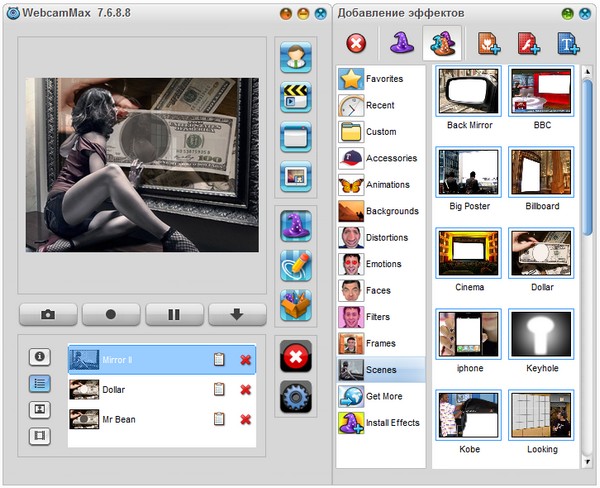600x488 pixels.
Task: Select the webcam person source icon
Action: (x=296, y=57)
